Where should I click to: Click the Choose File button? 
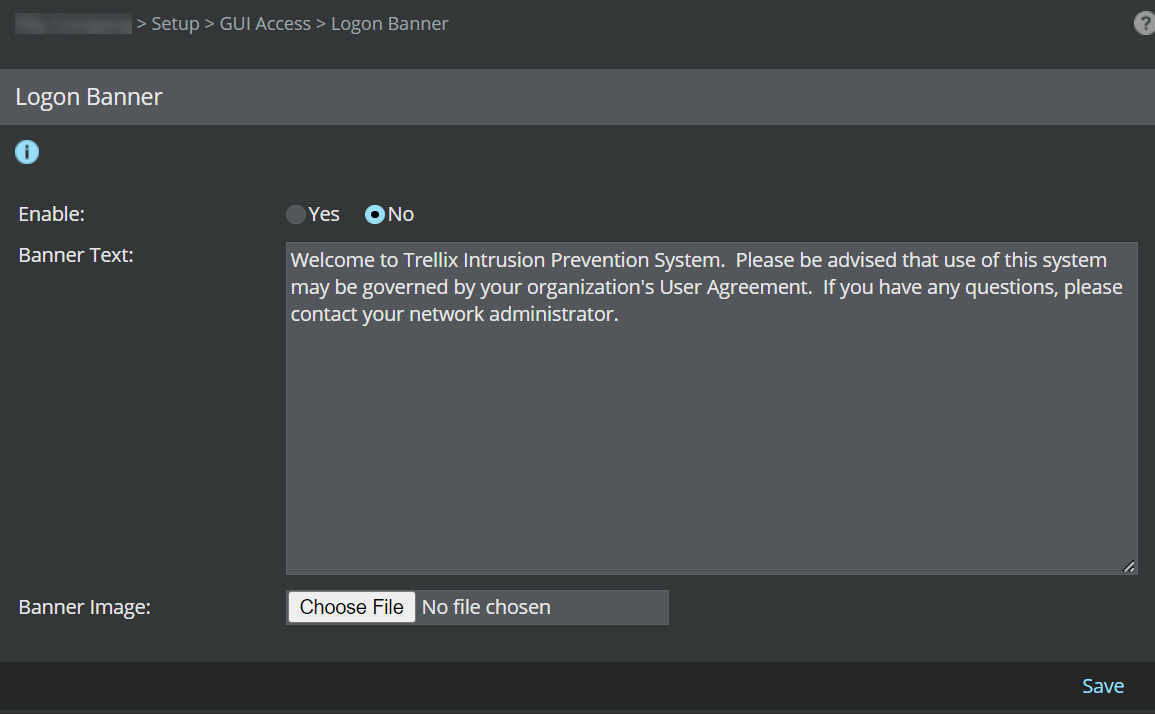coord(351,607)
